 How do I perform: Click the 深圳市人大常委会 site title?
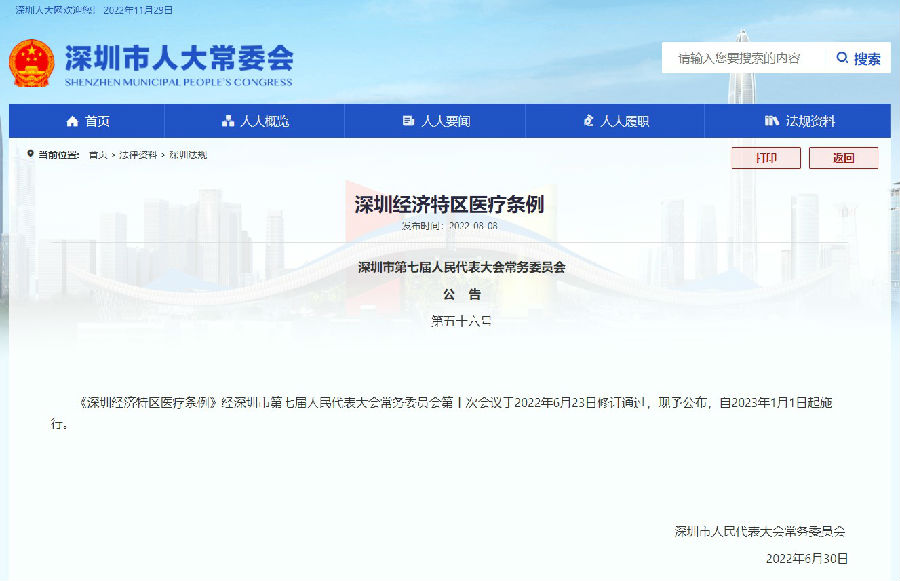[x=178, y=57]
